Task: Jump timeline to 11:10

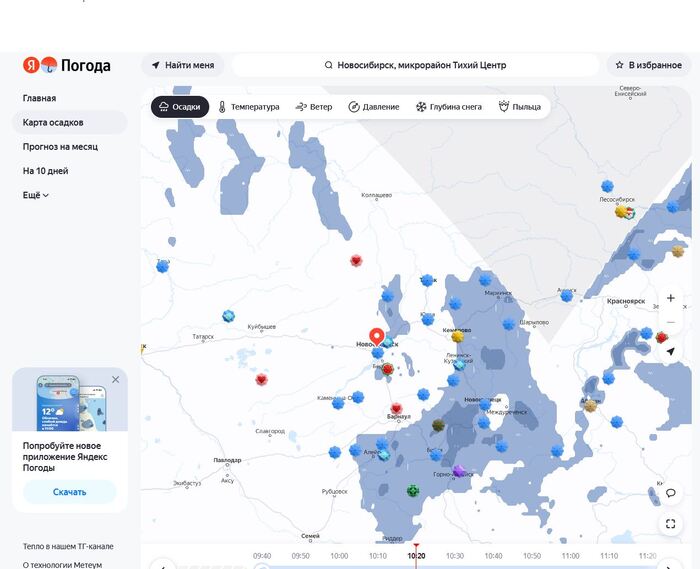Action: [x=609, y=556]
